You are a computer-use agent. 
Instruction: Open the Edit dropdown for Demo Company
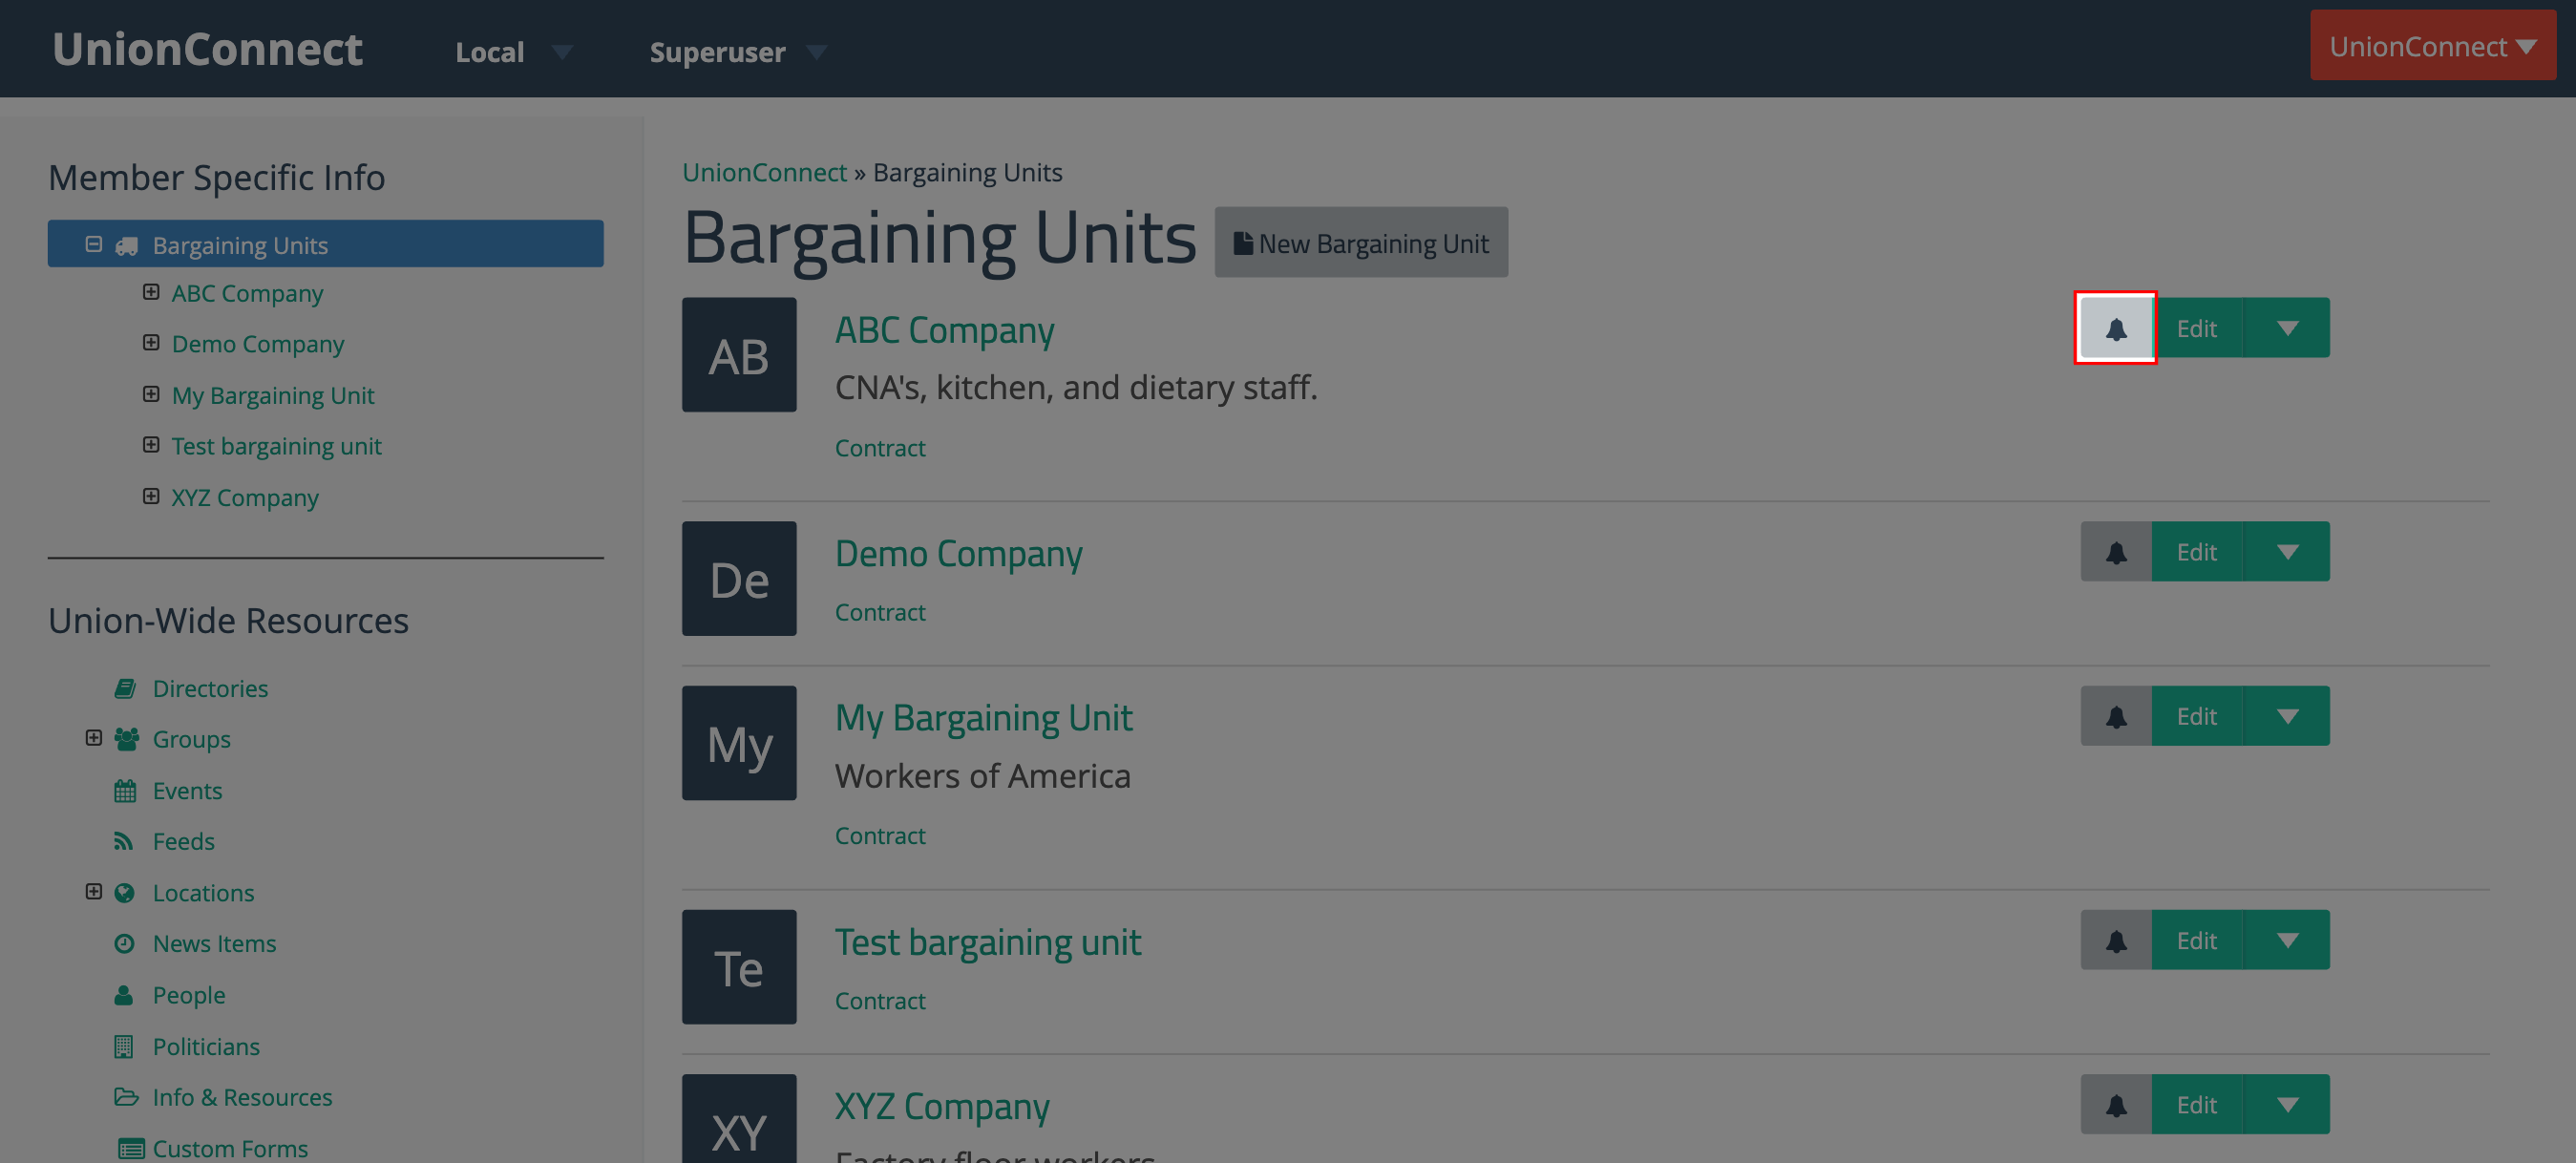(2288, 551)
